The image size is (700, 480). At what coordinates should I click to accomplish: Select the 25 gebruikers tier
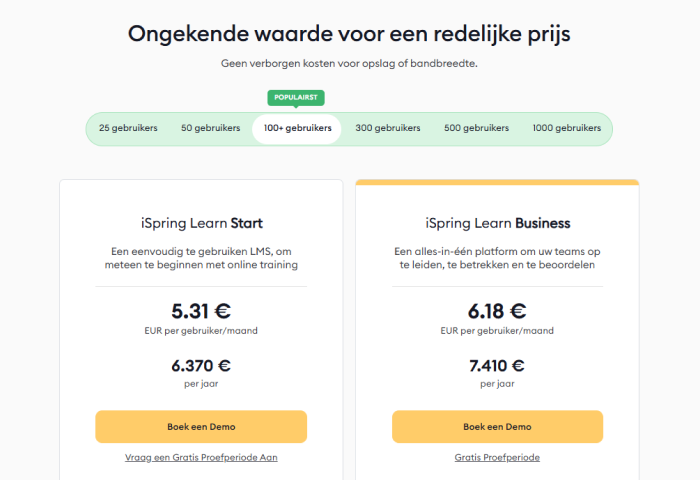128,128
